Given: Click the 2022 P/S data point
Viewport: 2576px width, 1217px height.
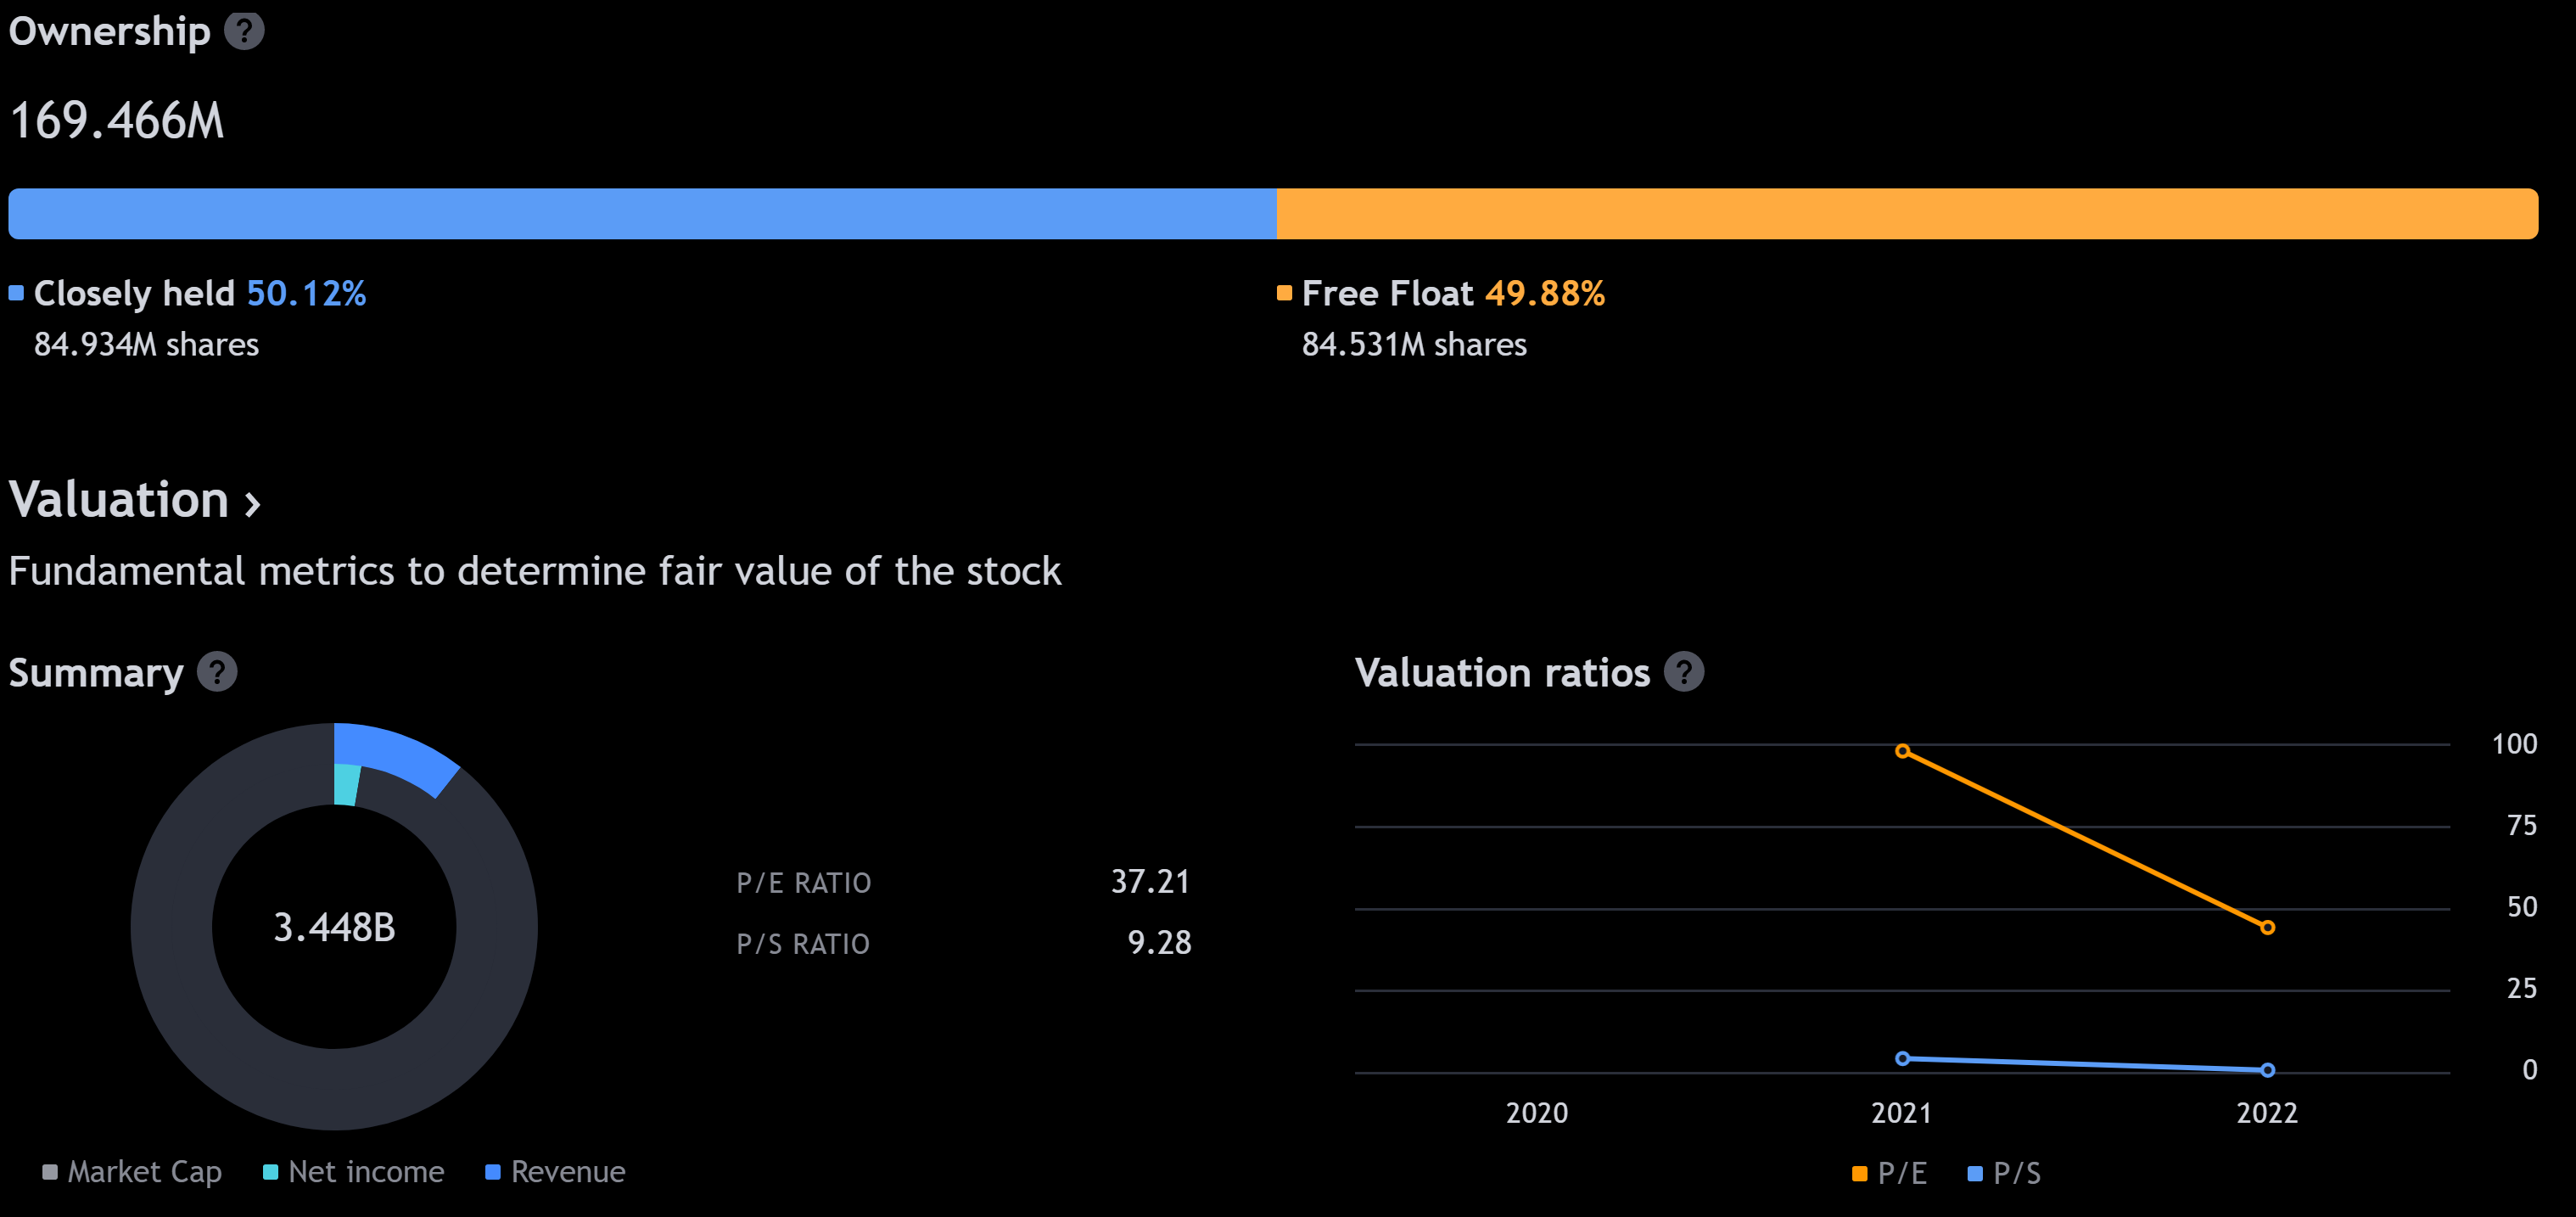Looking at the screenshot, I should [2267, 1070].
